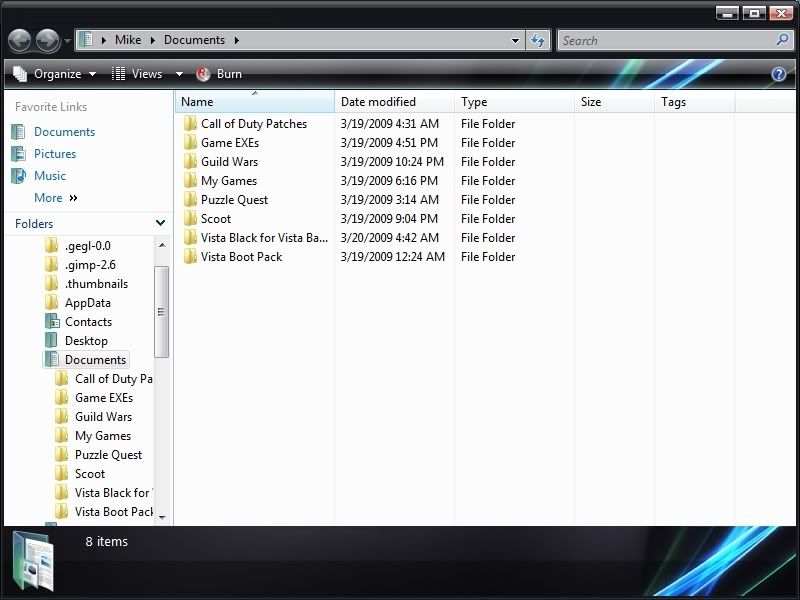Image resolution: width=800 pixels, height=600 pixels.
Task: Select Documents in the address breadcrumb
Action: [194, 40]
